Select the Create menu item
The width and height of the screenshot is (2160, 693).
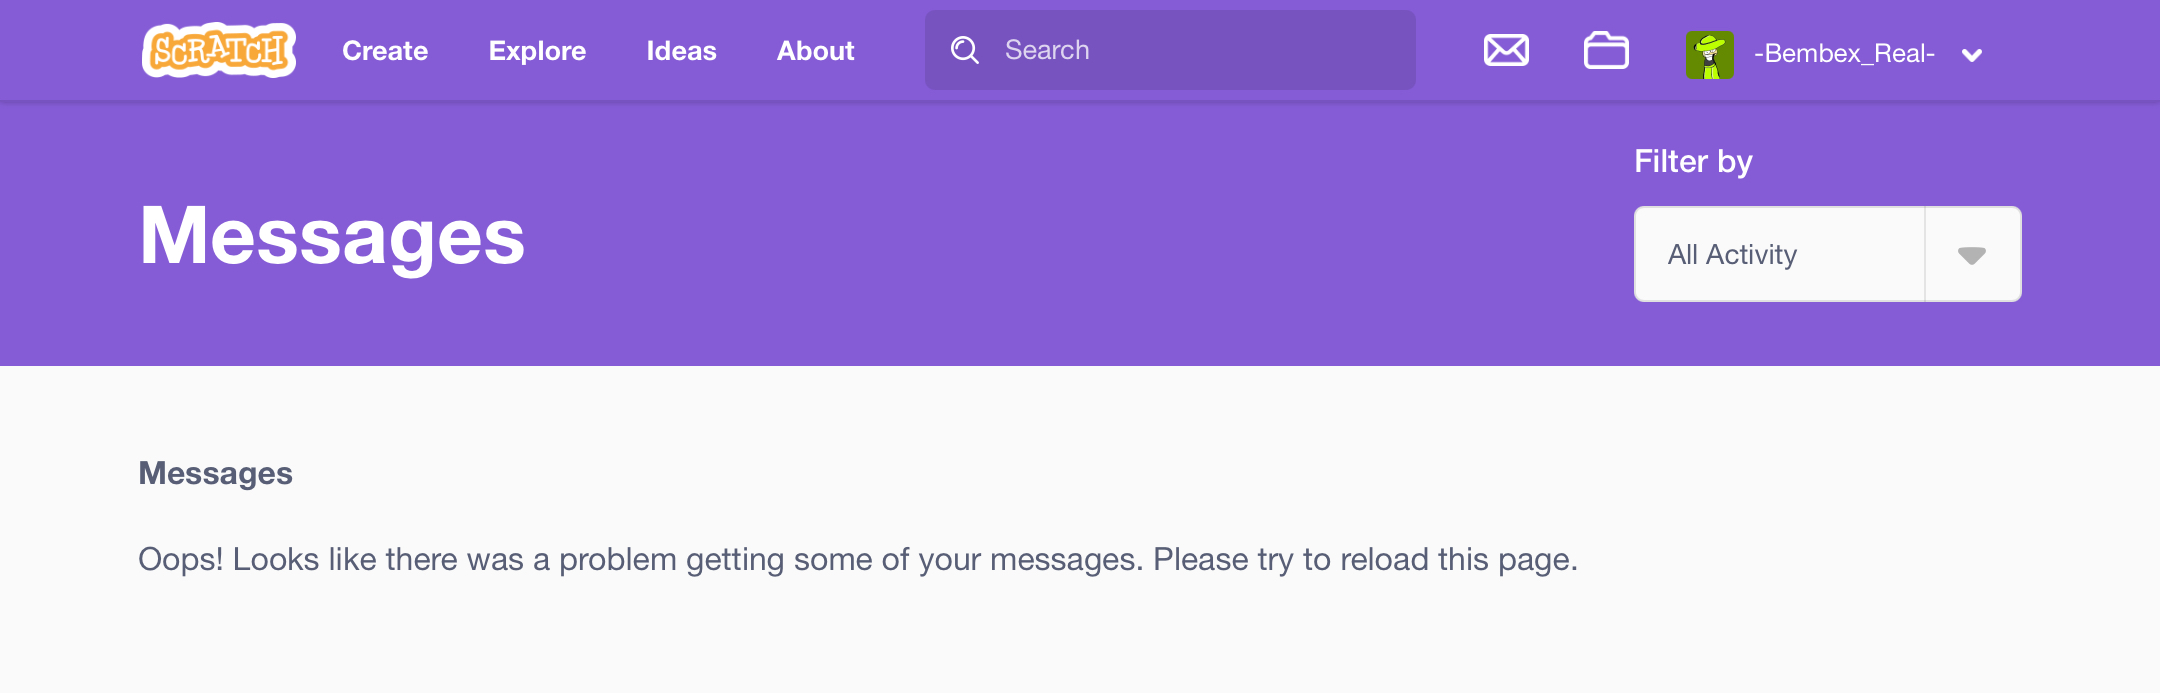(x=384, y=50)
